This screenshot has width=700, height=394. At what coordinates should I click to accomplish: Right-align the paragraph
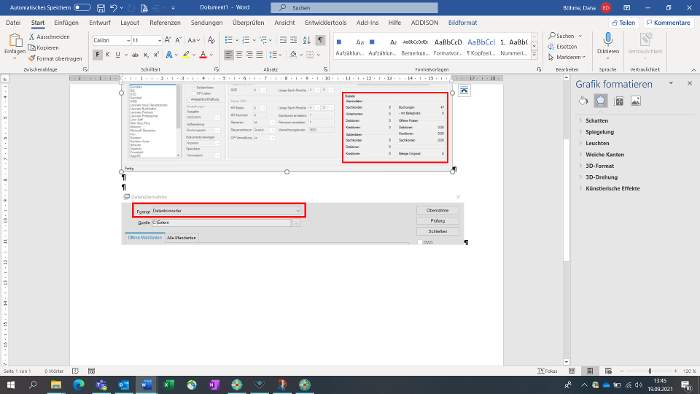[x=249, y=55]
